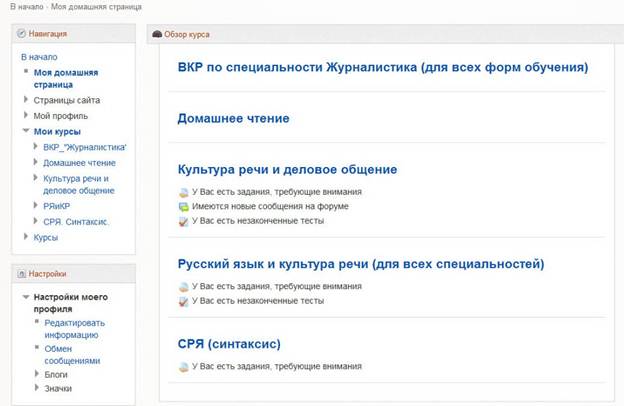Open ВКР по специальности Журналистика course
Image resolution: width=624 pixels, height=406 pixels.
pyautogui.click(x=382, y=68)
